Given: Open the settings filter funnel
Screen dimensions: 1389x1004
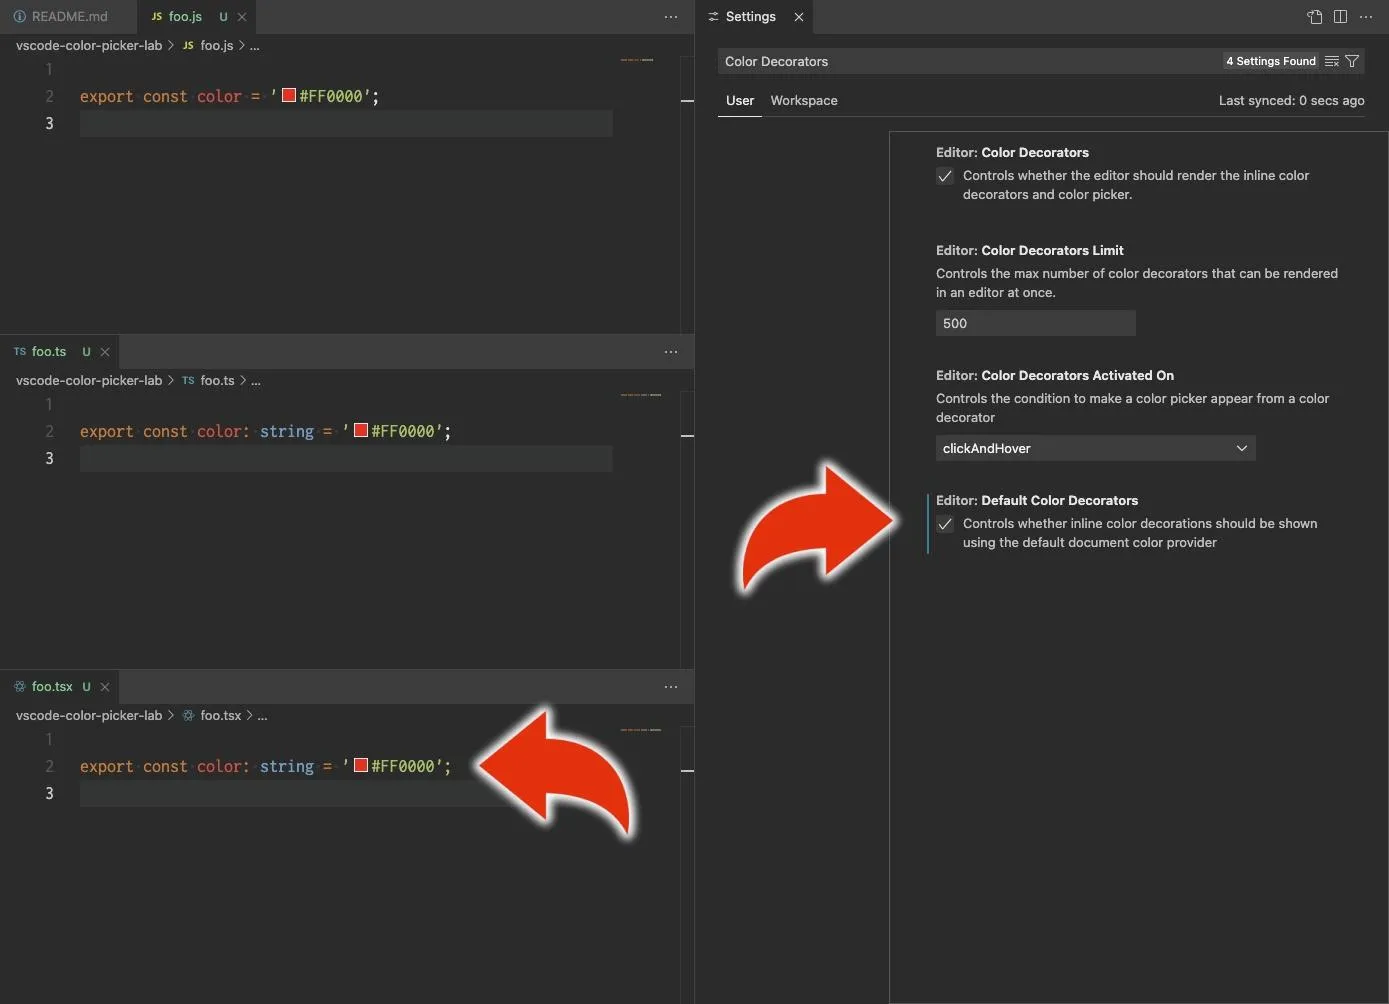Looking at the screenshot, I should click(x=1352, y=62).
